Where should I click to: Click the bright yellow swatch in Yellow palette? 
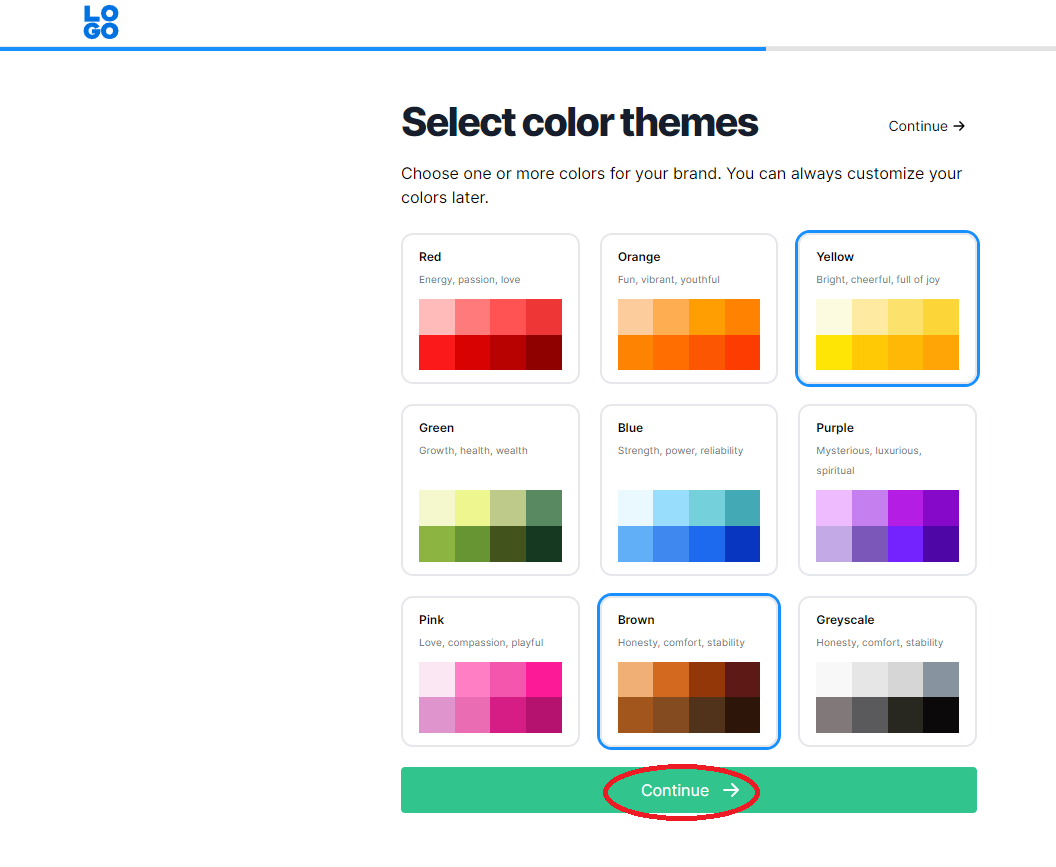[834, 352]
